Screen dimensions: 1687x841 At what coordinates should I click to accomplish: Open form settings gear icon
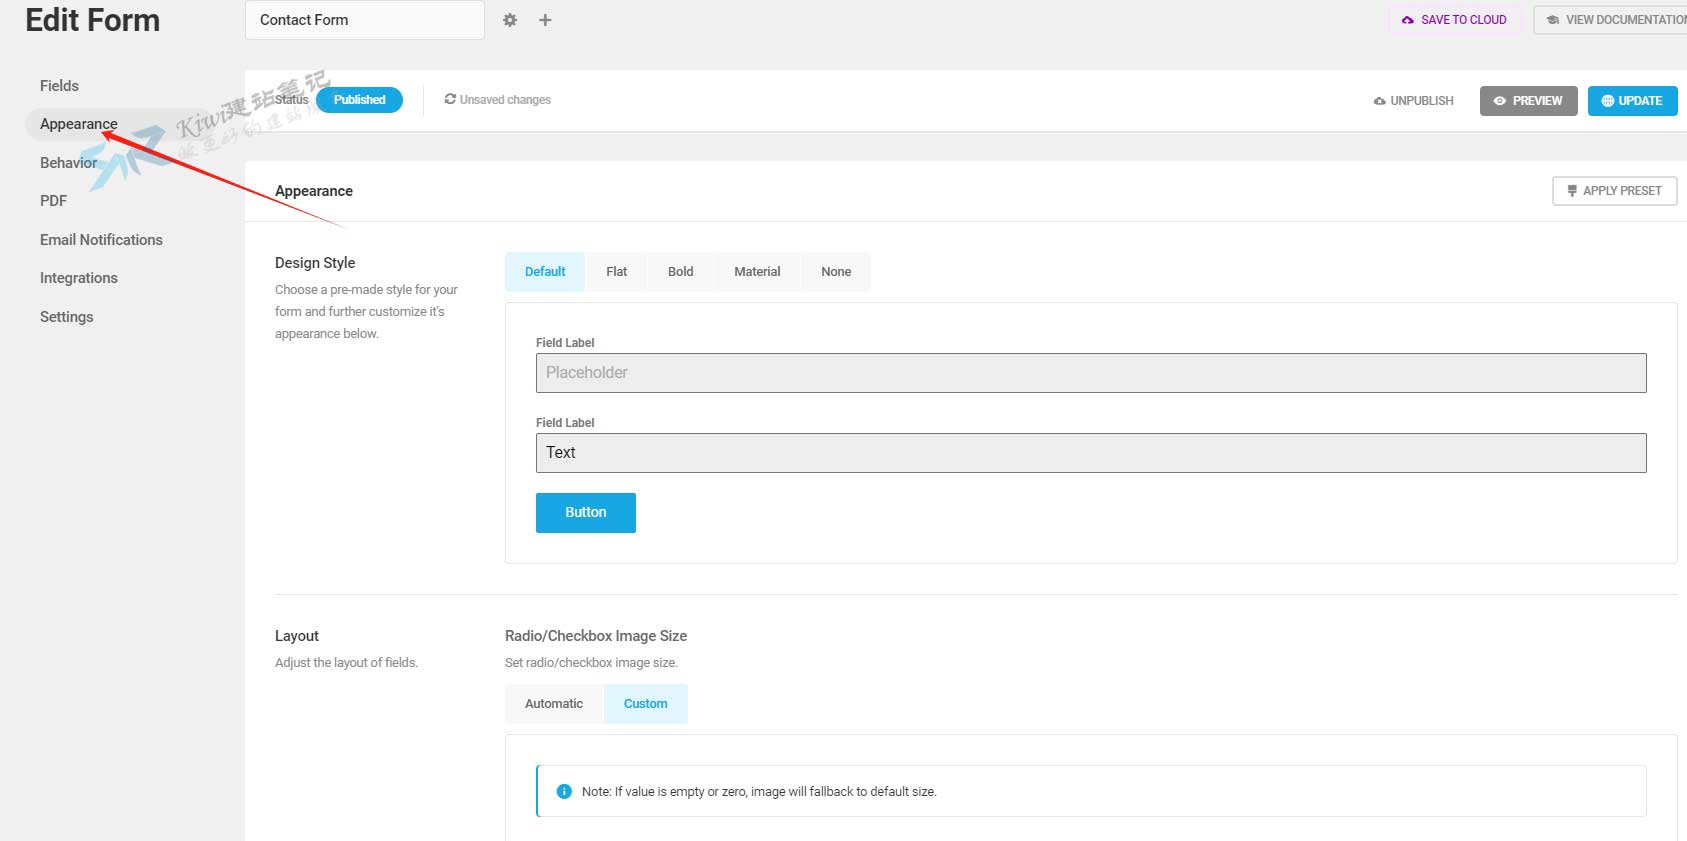tap(510, 20)
